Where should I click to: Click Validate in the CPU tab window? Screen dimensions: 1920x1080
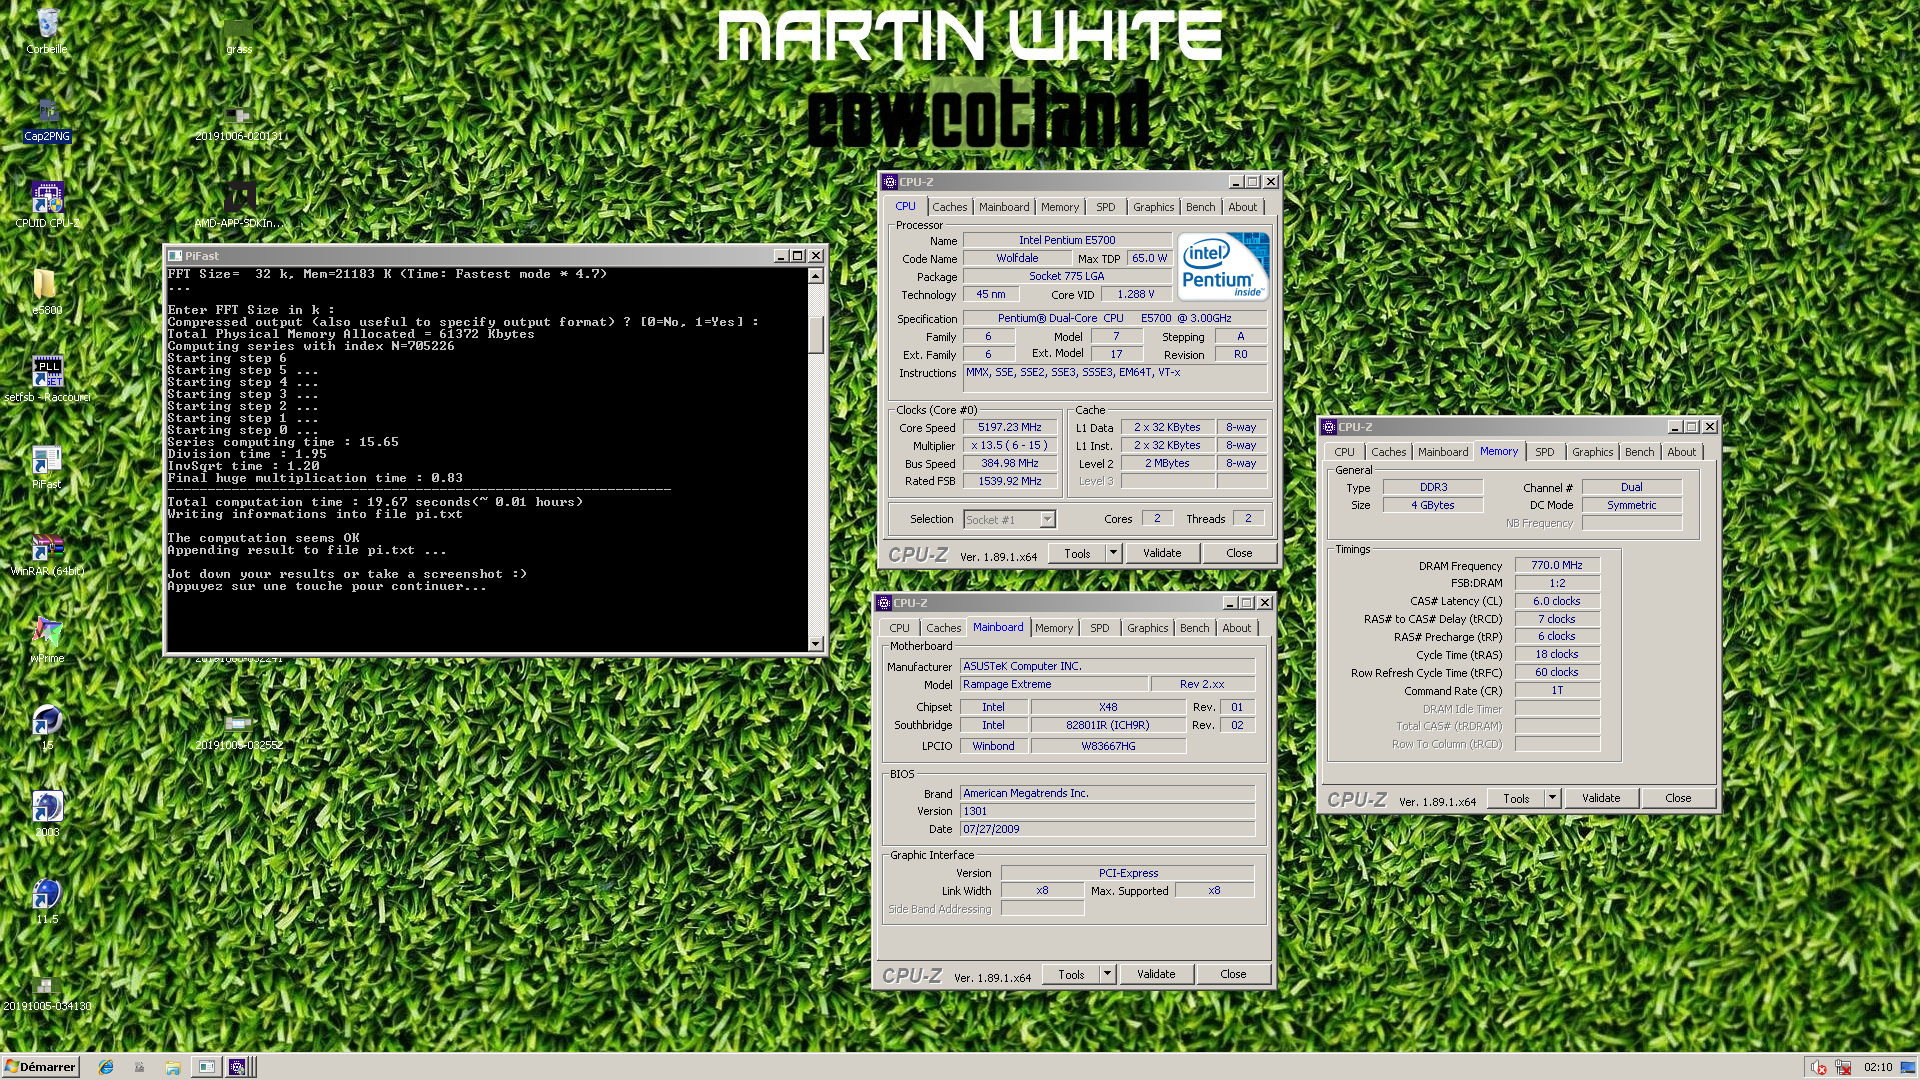(x=1162, y=553)
